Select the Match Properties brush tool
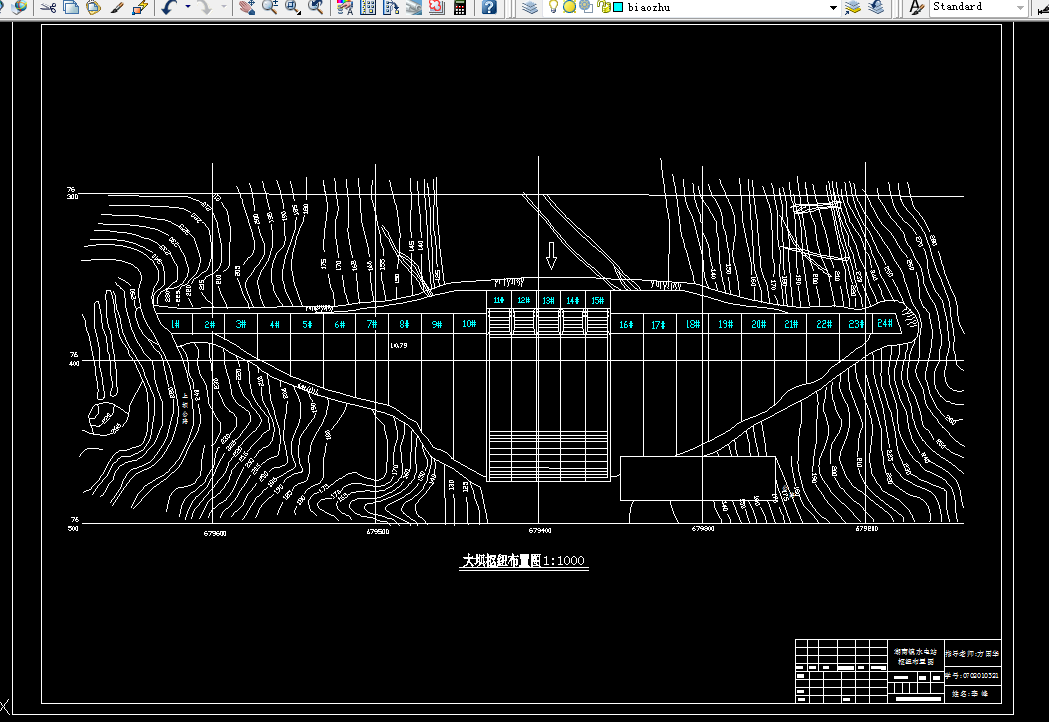1049x722 pixels. point(117,7)
